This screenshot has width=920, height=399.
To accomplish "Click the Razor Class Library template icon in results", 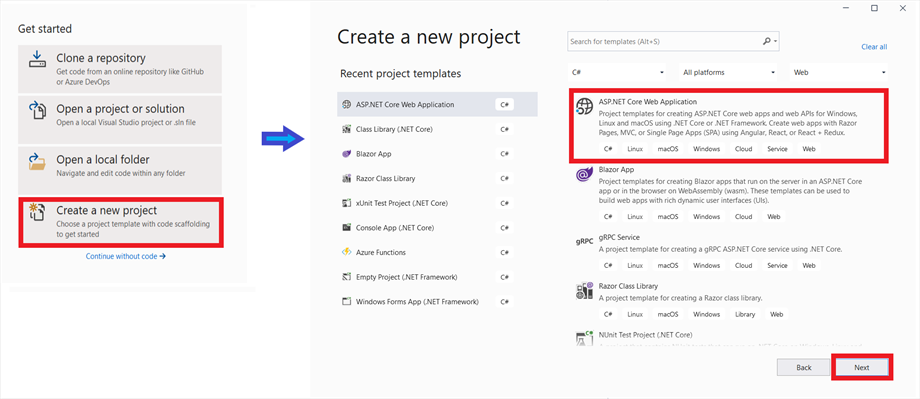I will pyautogui.click(x=584, y=291).
